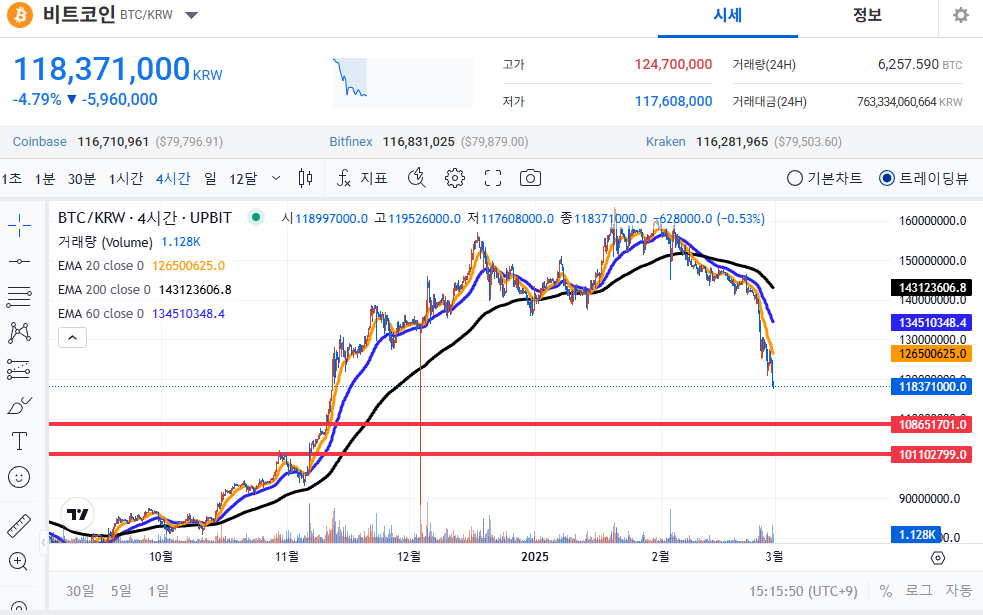Open the Fibonacci retracement tool
983x615 pixels.
pos(19,297)
